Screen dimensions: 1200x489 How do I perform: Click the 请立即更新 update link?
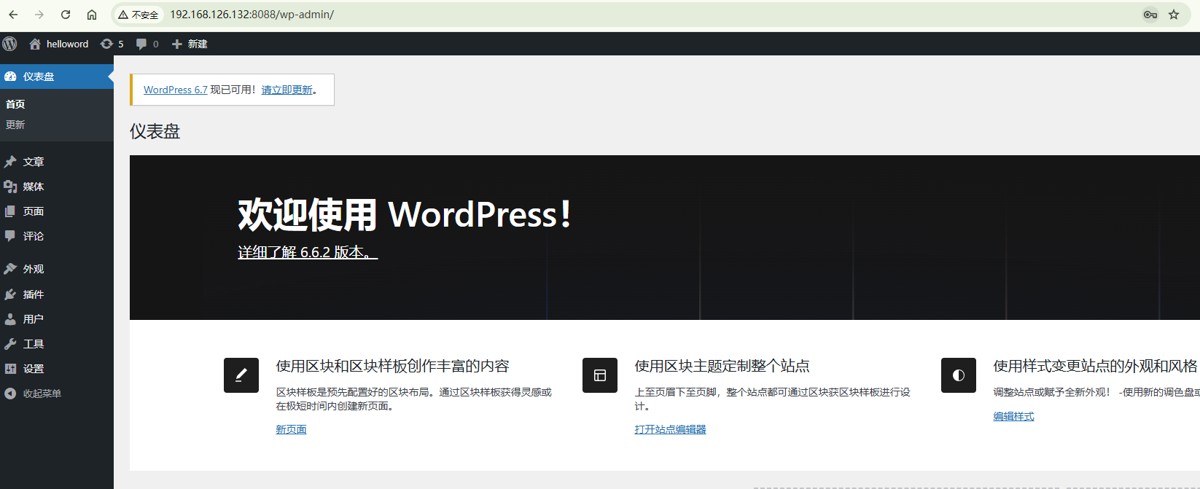point(287,90)
